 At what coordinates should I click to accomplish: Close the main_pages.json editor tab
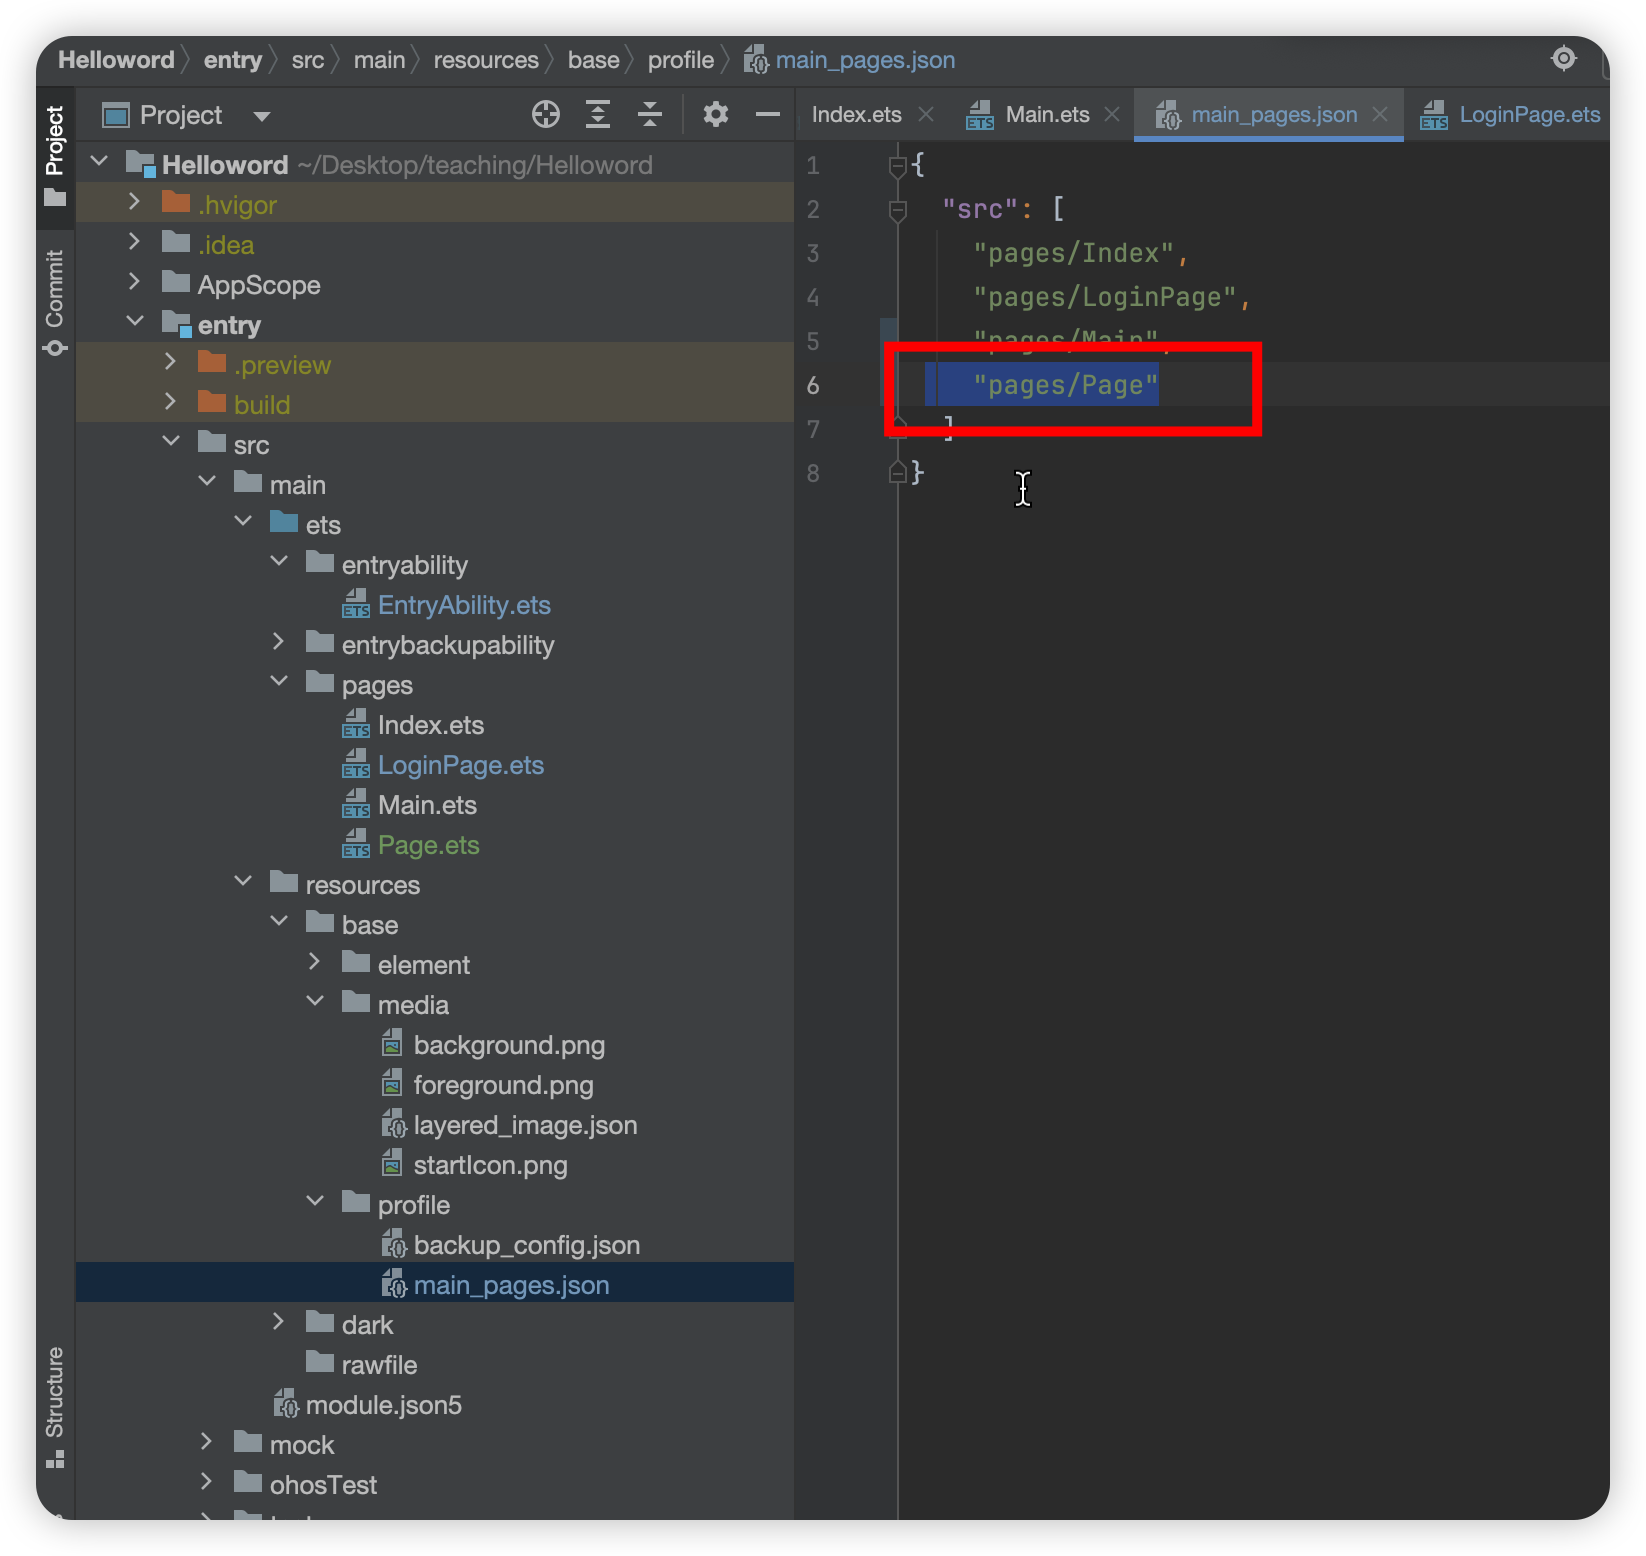point(1380,115)
